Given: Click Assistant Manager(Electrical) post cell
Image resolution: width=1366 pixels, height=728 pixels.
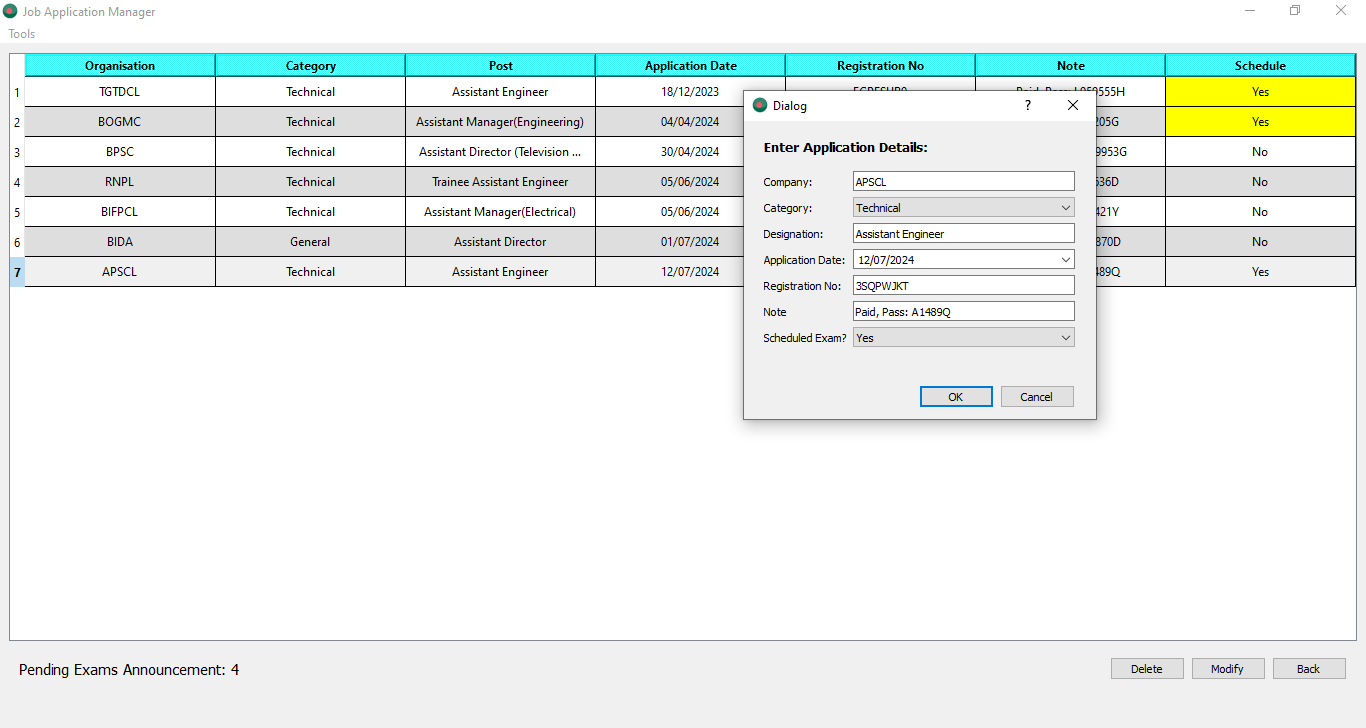Looking at the screenshot, I should [500, 212].
